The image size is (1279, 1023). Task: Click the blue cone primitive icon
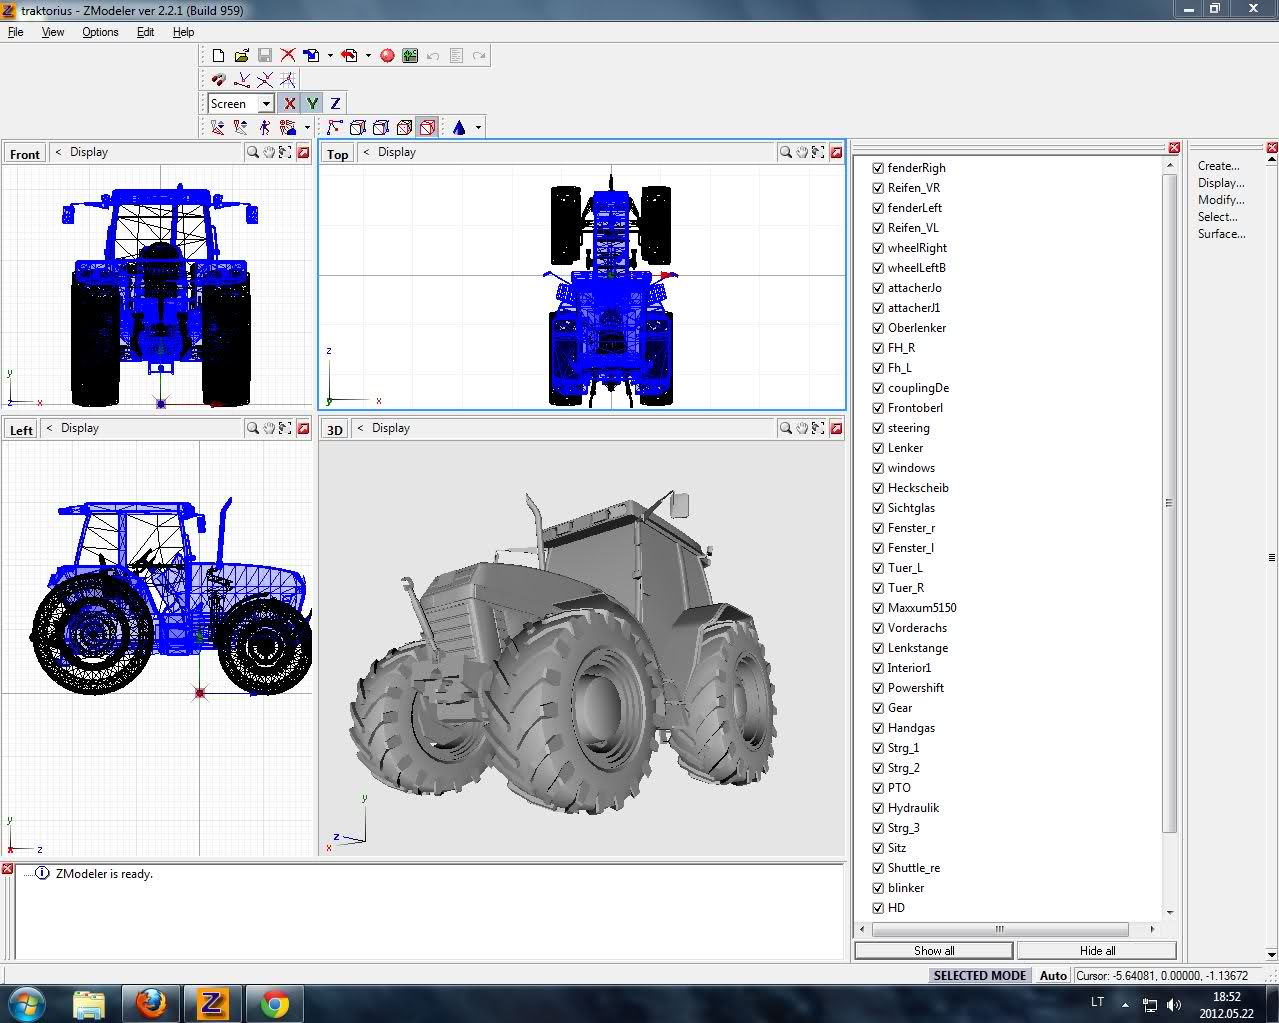(459, 127)
